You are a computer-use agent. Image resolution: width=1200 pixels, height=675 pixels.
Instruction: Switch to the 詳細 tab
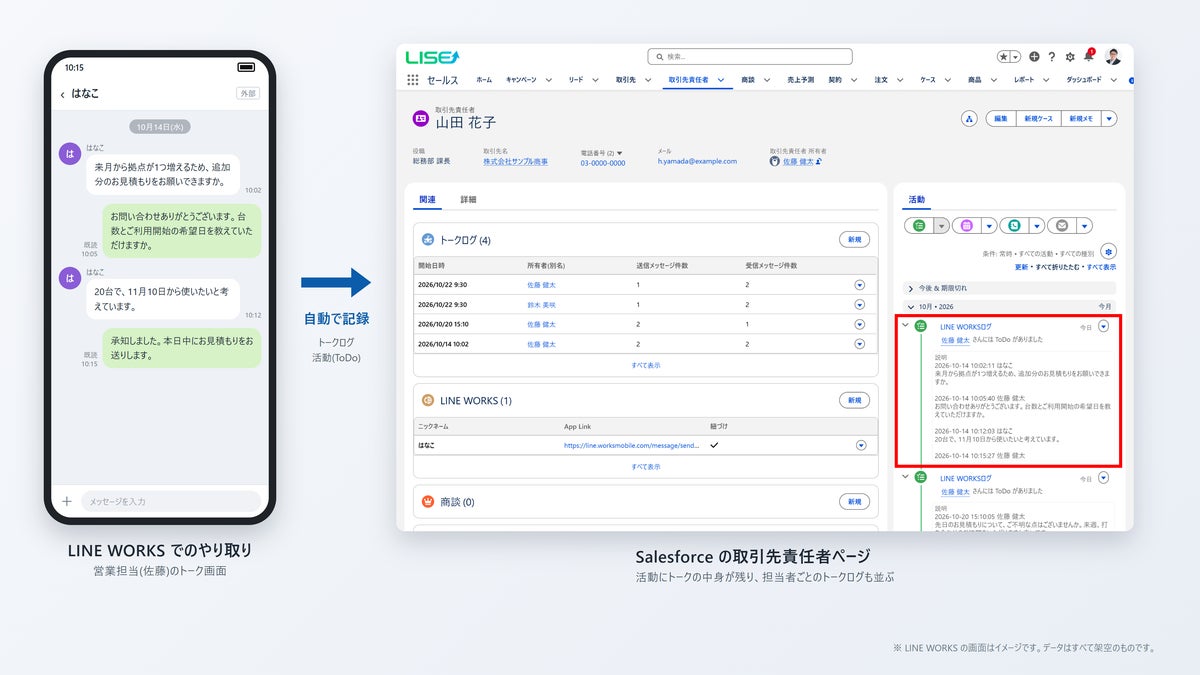click(468, 199)
